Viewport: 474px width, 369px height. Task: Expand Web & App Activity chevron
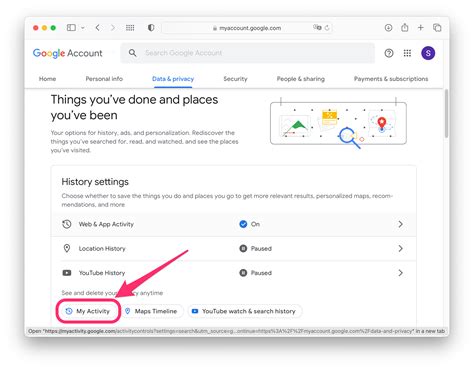point(400,224)
